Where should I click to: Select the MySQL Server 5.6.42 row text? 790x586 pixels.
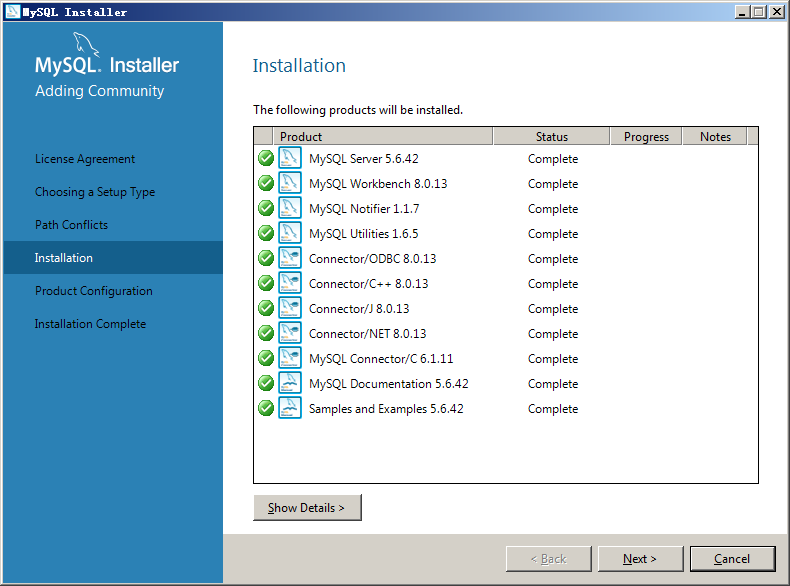(x=364, y=159)
